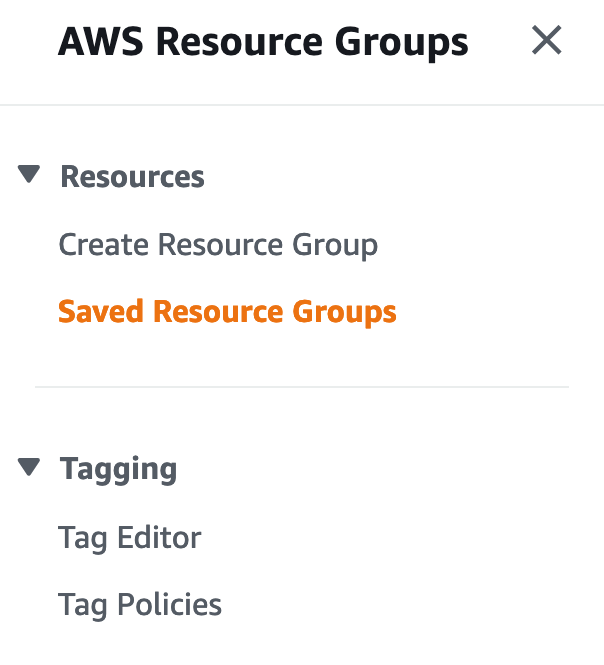Click the Resources section heading
604x665 pixels.
(x=132, y=177)
